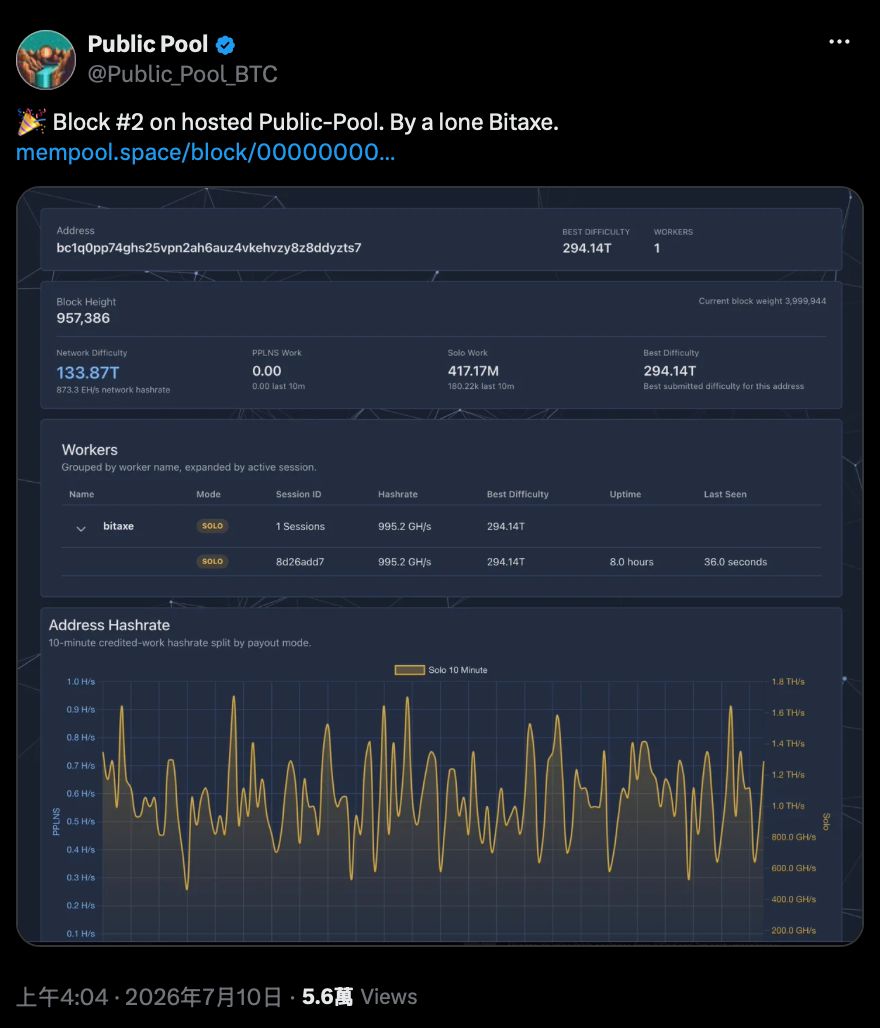Click the 5.6萬 Views count
This screenshot has width=880, height=1028.
point(359,997)
